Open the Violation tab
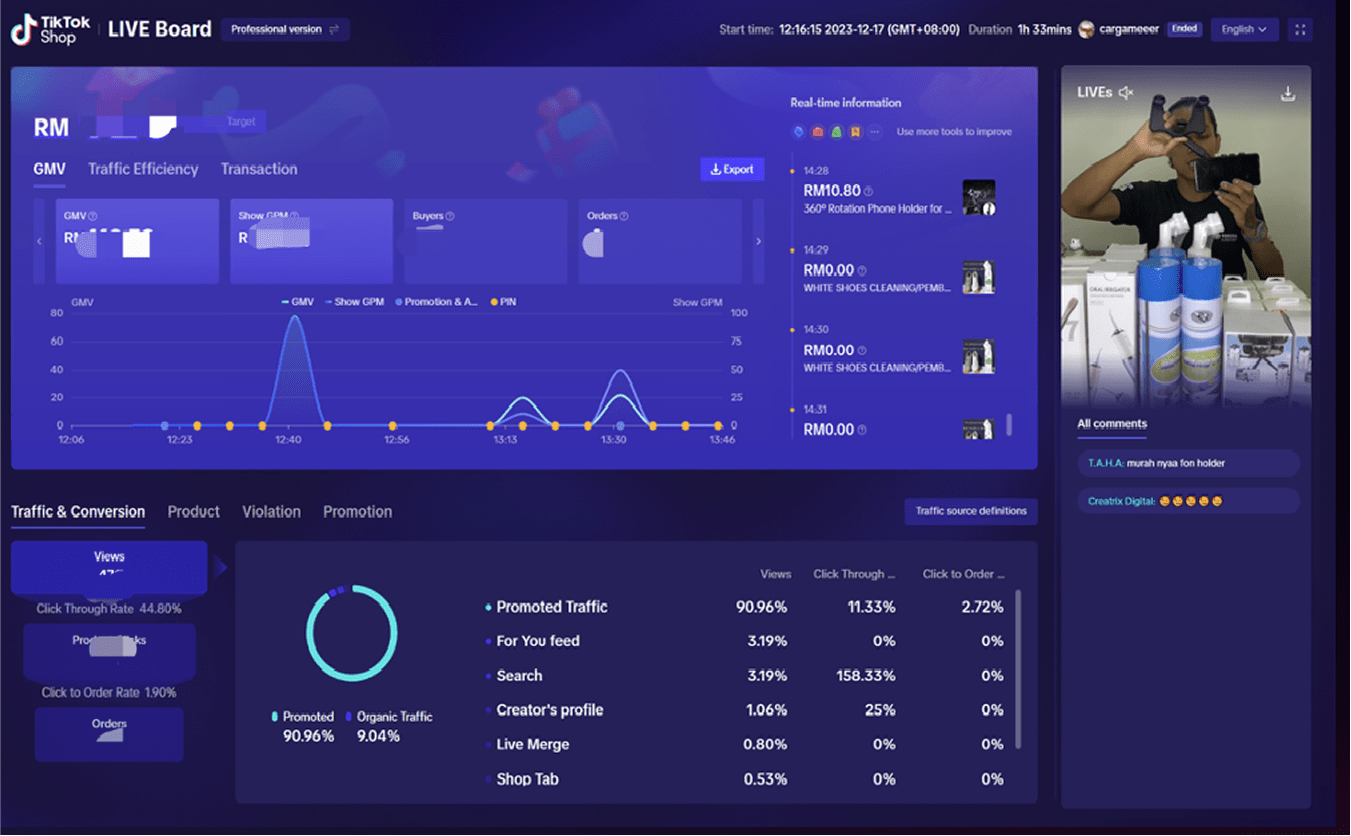This screenshot has width=1351, height=836. [x=271, y=511]
